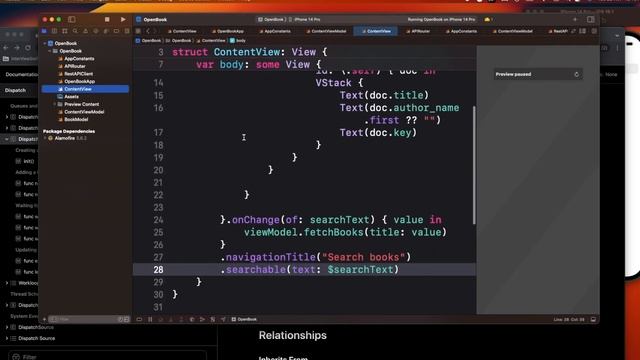Click the Preview paused banner
This screenshot has width=640, height=360.
pos(538,74)
